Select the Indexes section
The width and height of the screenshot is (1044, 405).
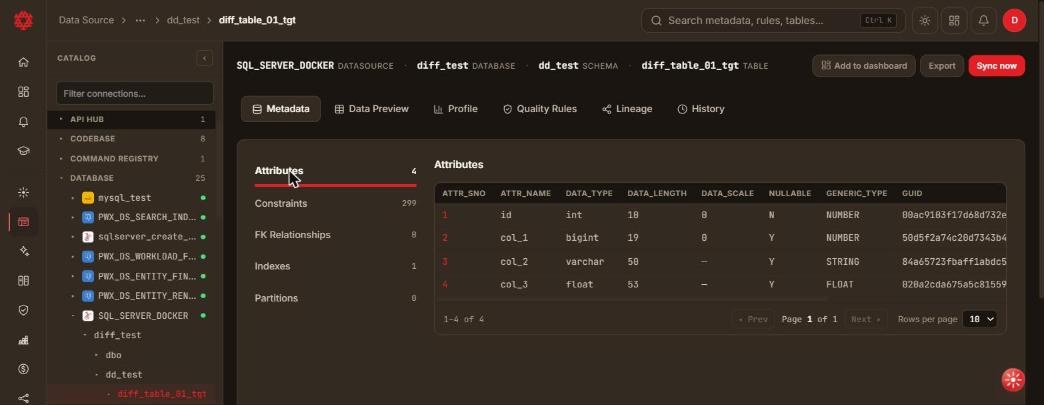point(336,266)
